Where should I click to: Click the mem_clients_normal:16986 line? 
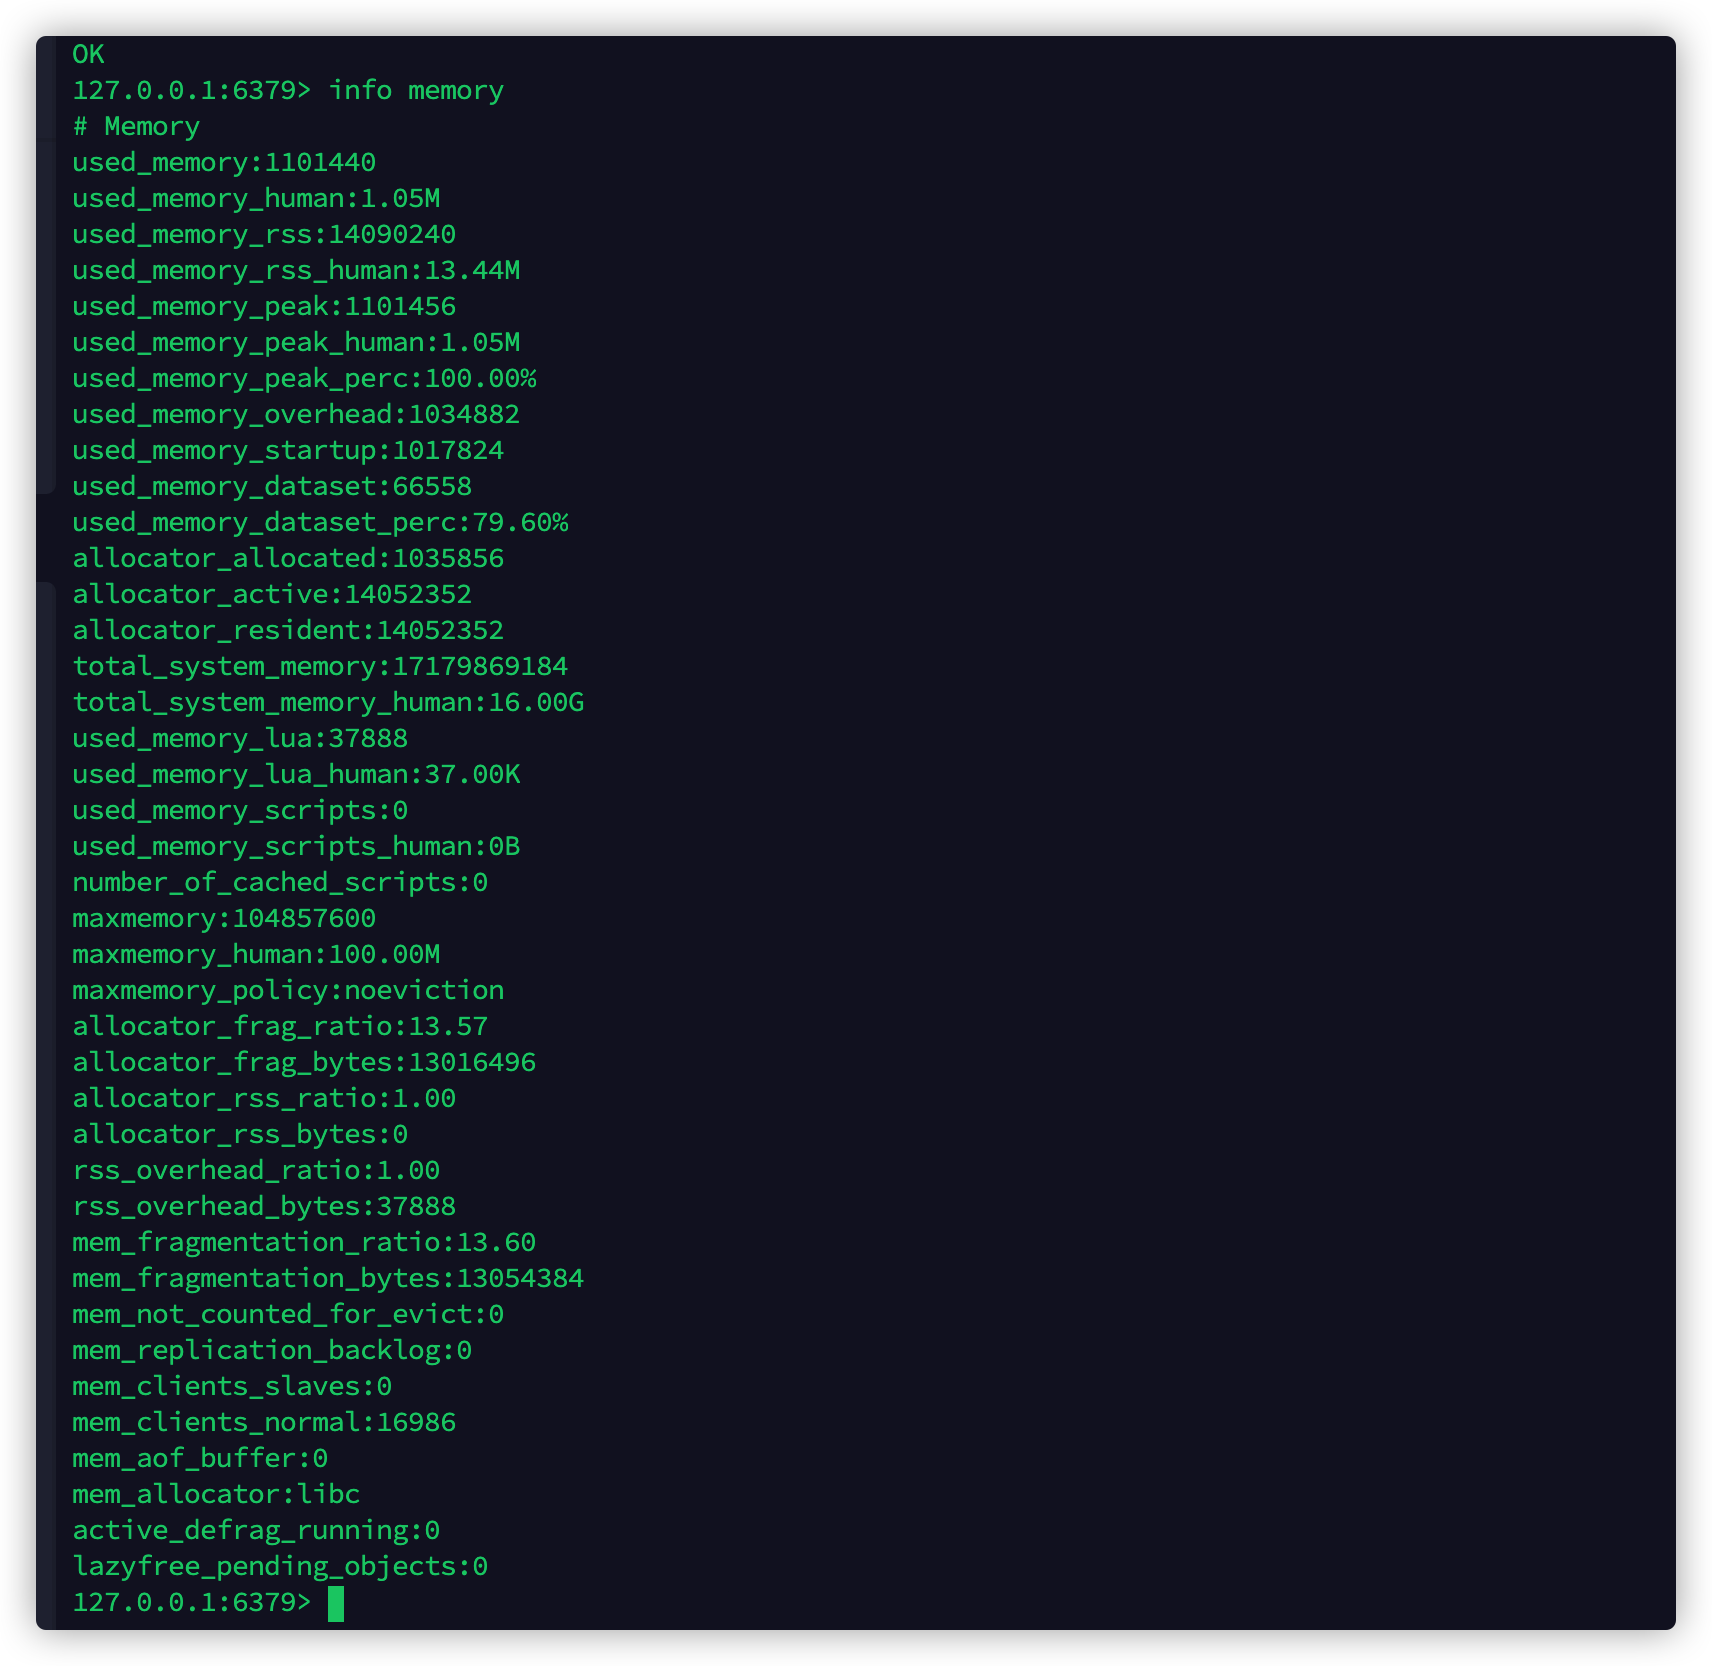click(264, 1423)
